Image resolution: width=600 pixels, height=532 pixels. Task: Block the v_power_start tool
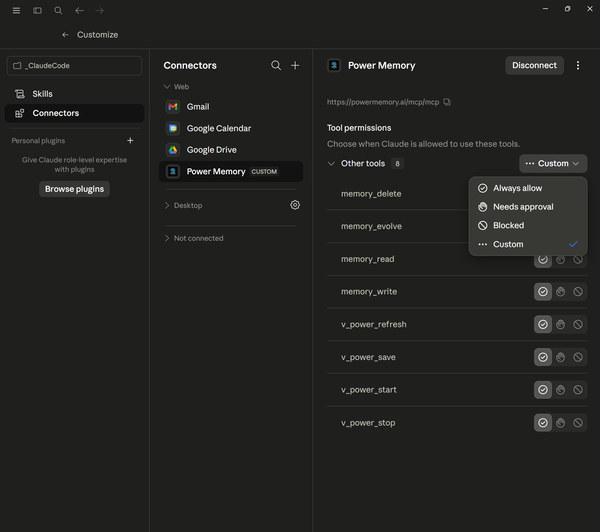(578, 390)
